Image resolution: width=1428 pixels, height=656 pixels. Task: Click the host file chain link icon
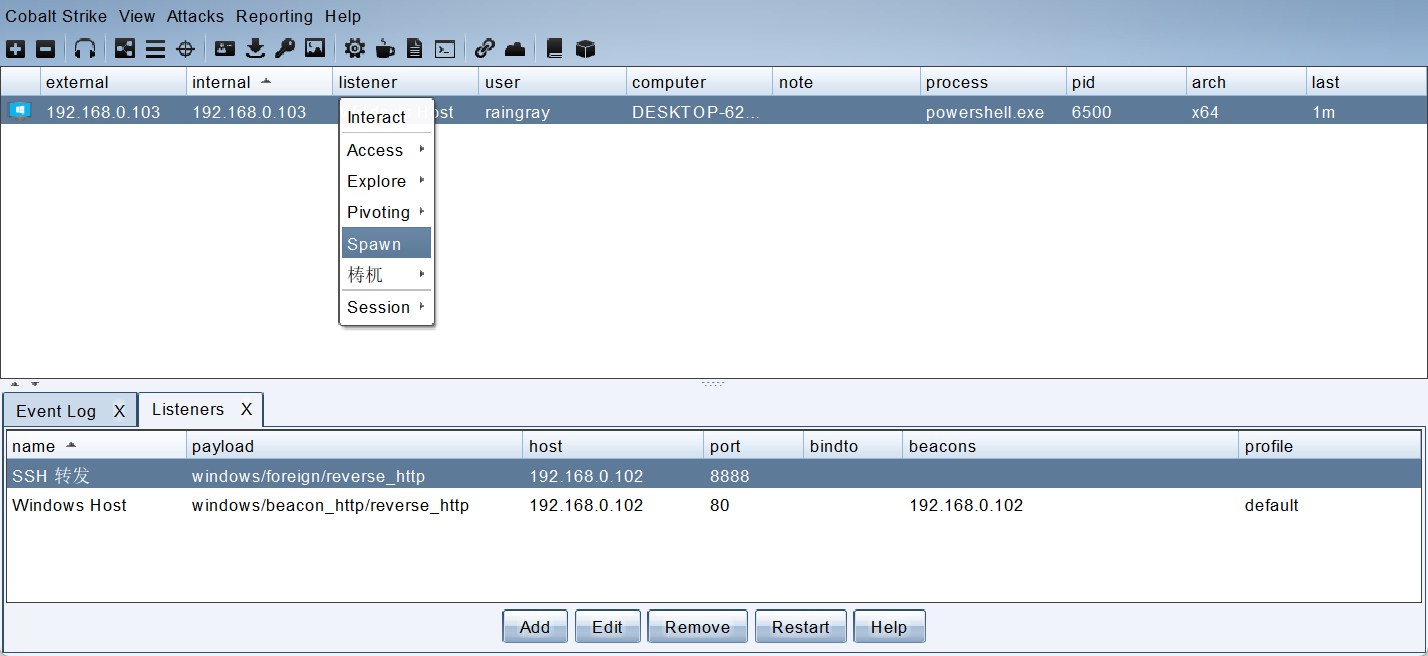pos(485,48)
